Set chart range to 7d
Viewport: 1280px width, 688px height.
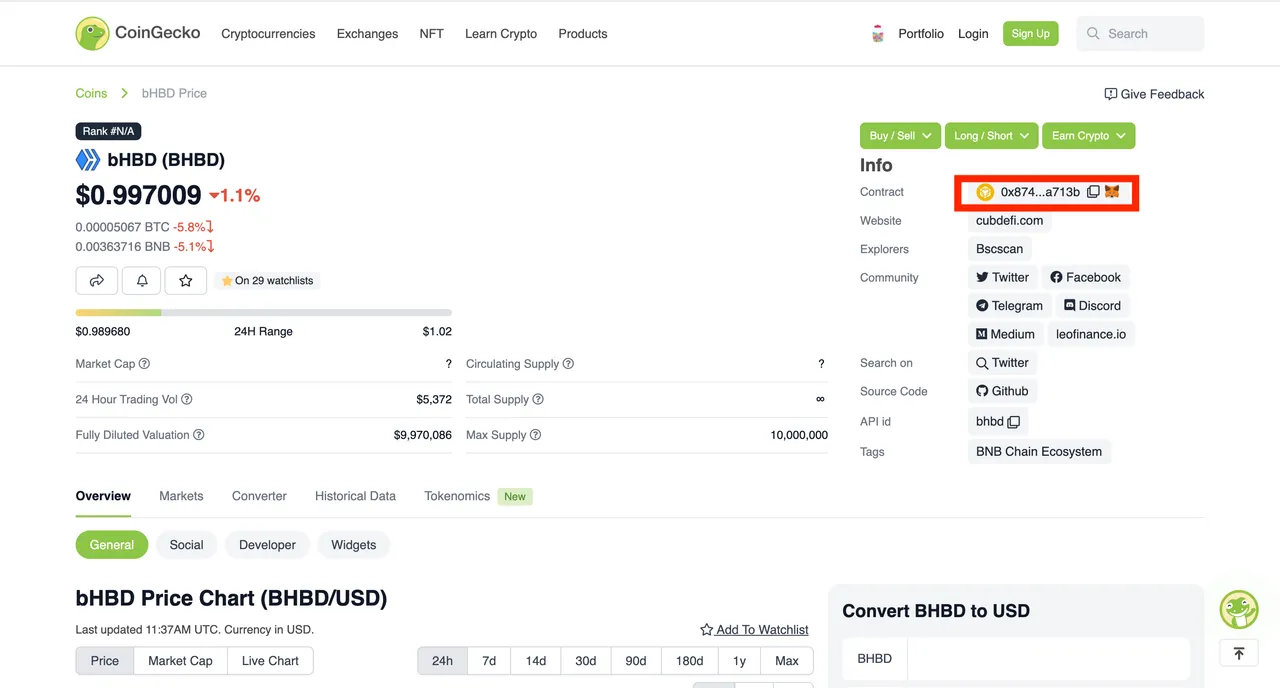[x=489, y=661]
